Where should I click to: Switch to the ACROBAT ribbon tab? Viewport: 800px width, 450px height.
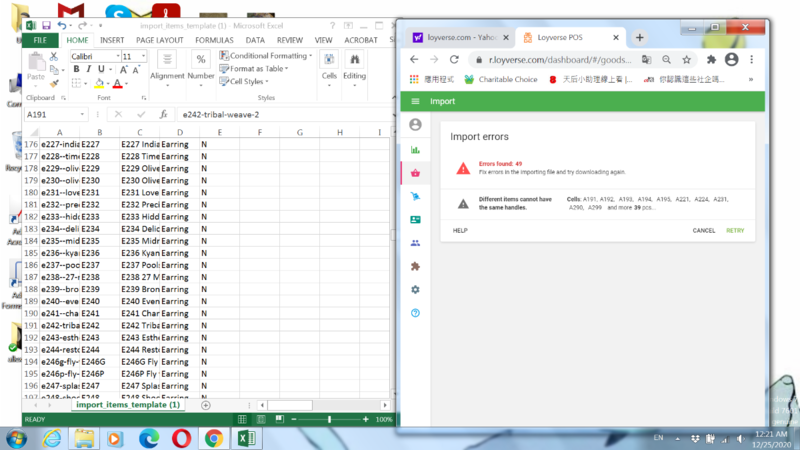[361, 40]
